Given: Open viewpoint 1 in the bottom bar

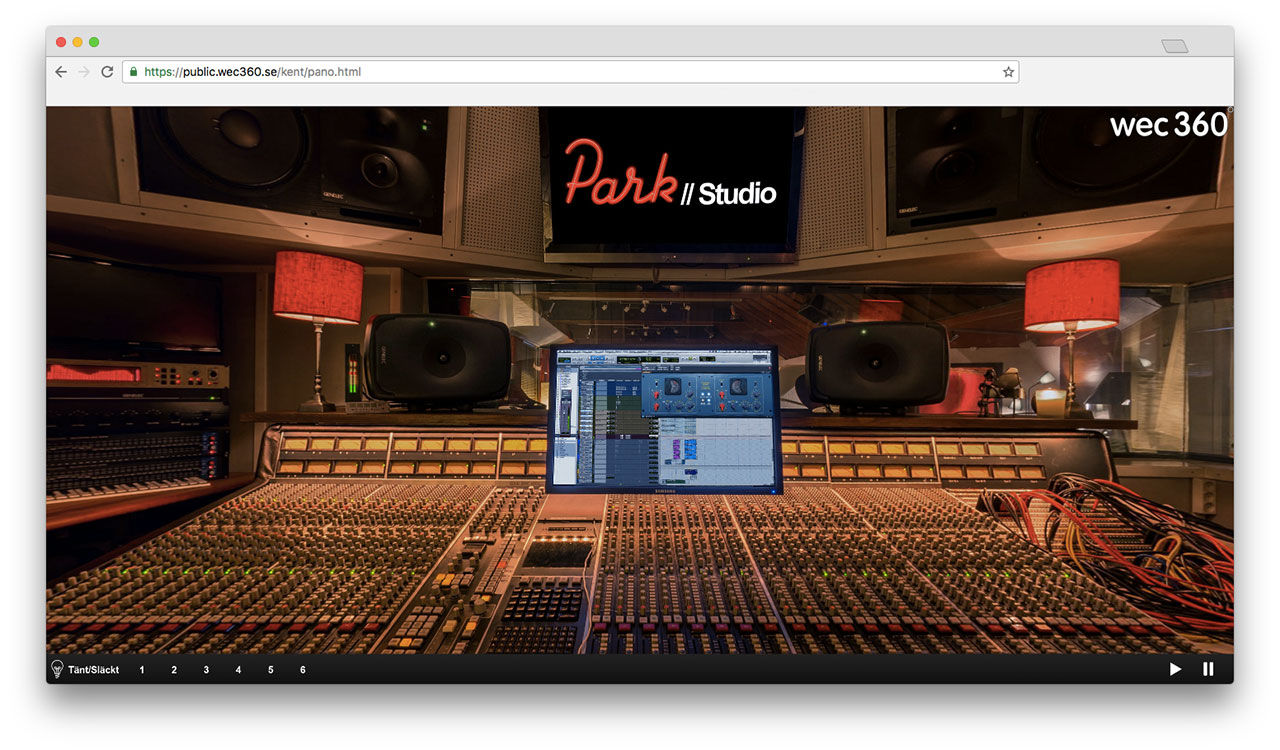Looking at the screenshot, I should [x=141, y=669].
